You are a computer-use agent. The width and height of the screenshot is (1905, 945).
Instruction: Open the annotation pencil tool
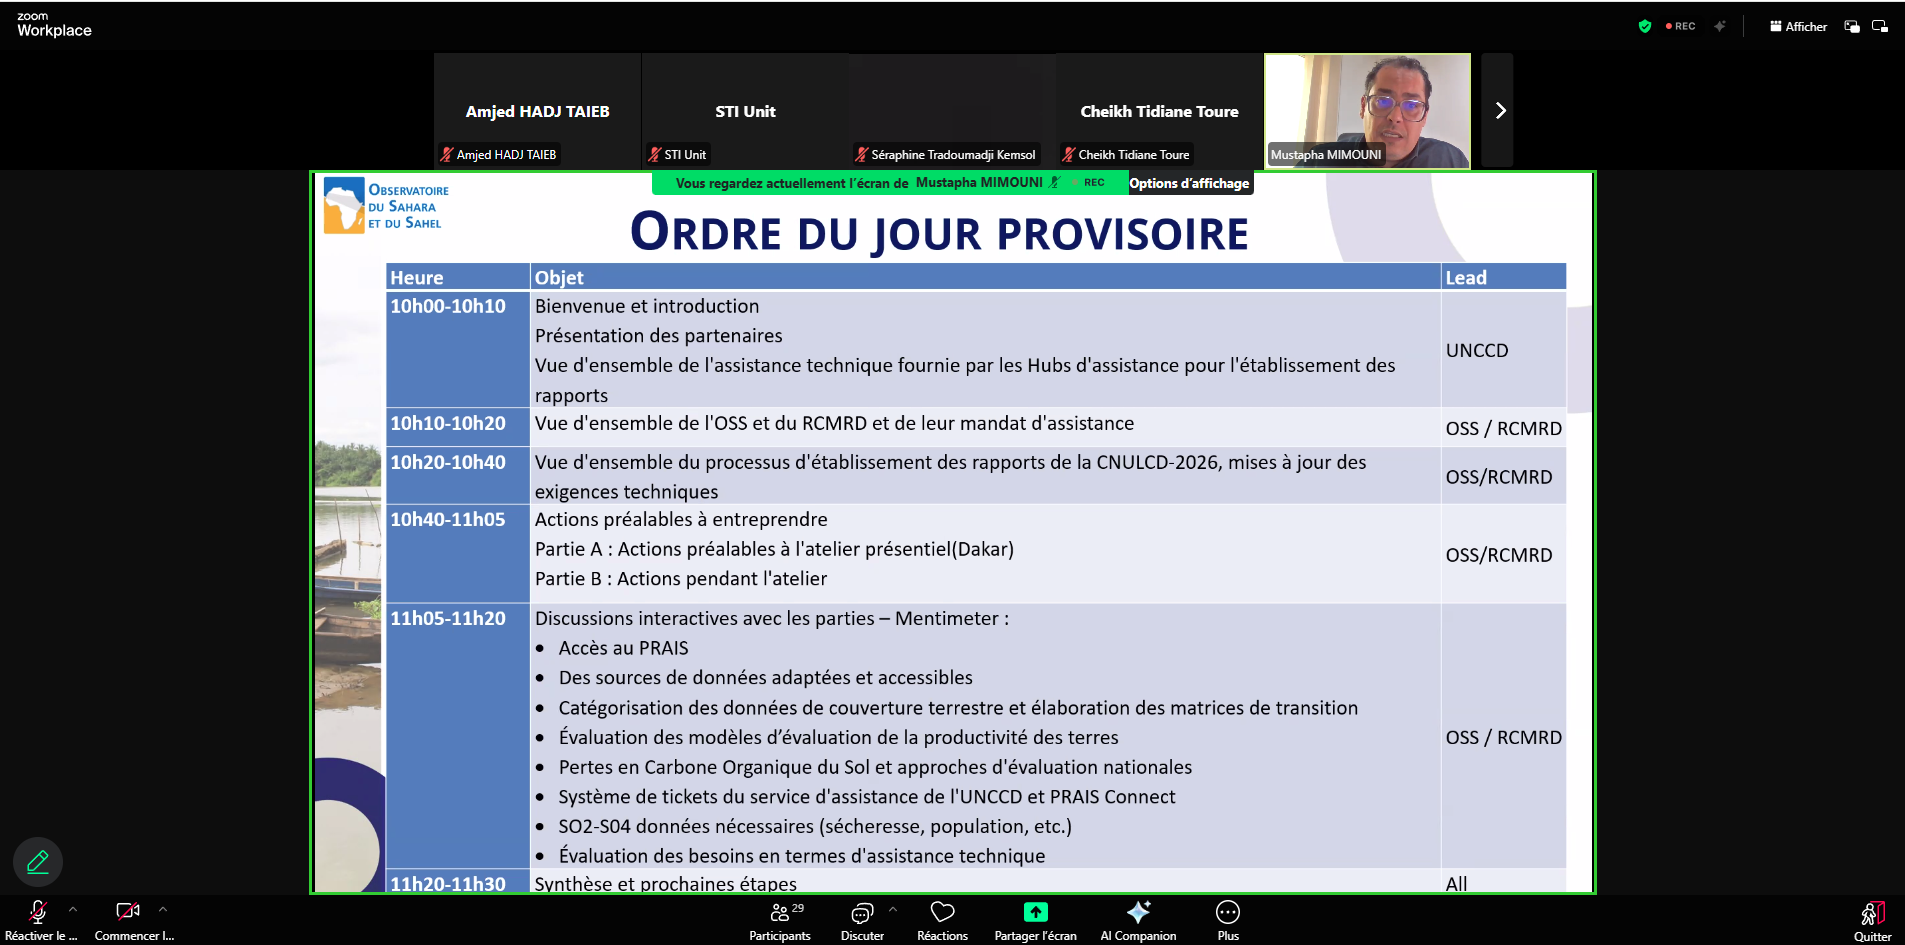[x=38, y=861]
